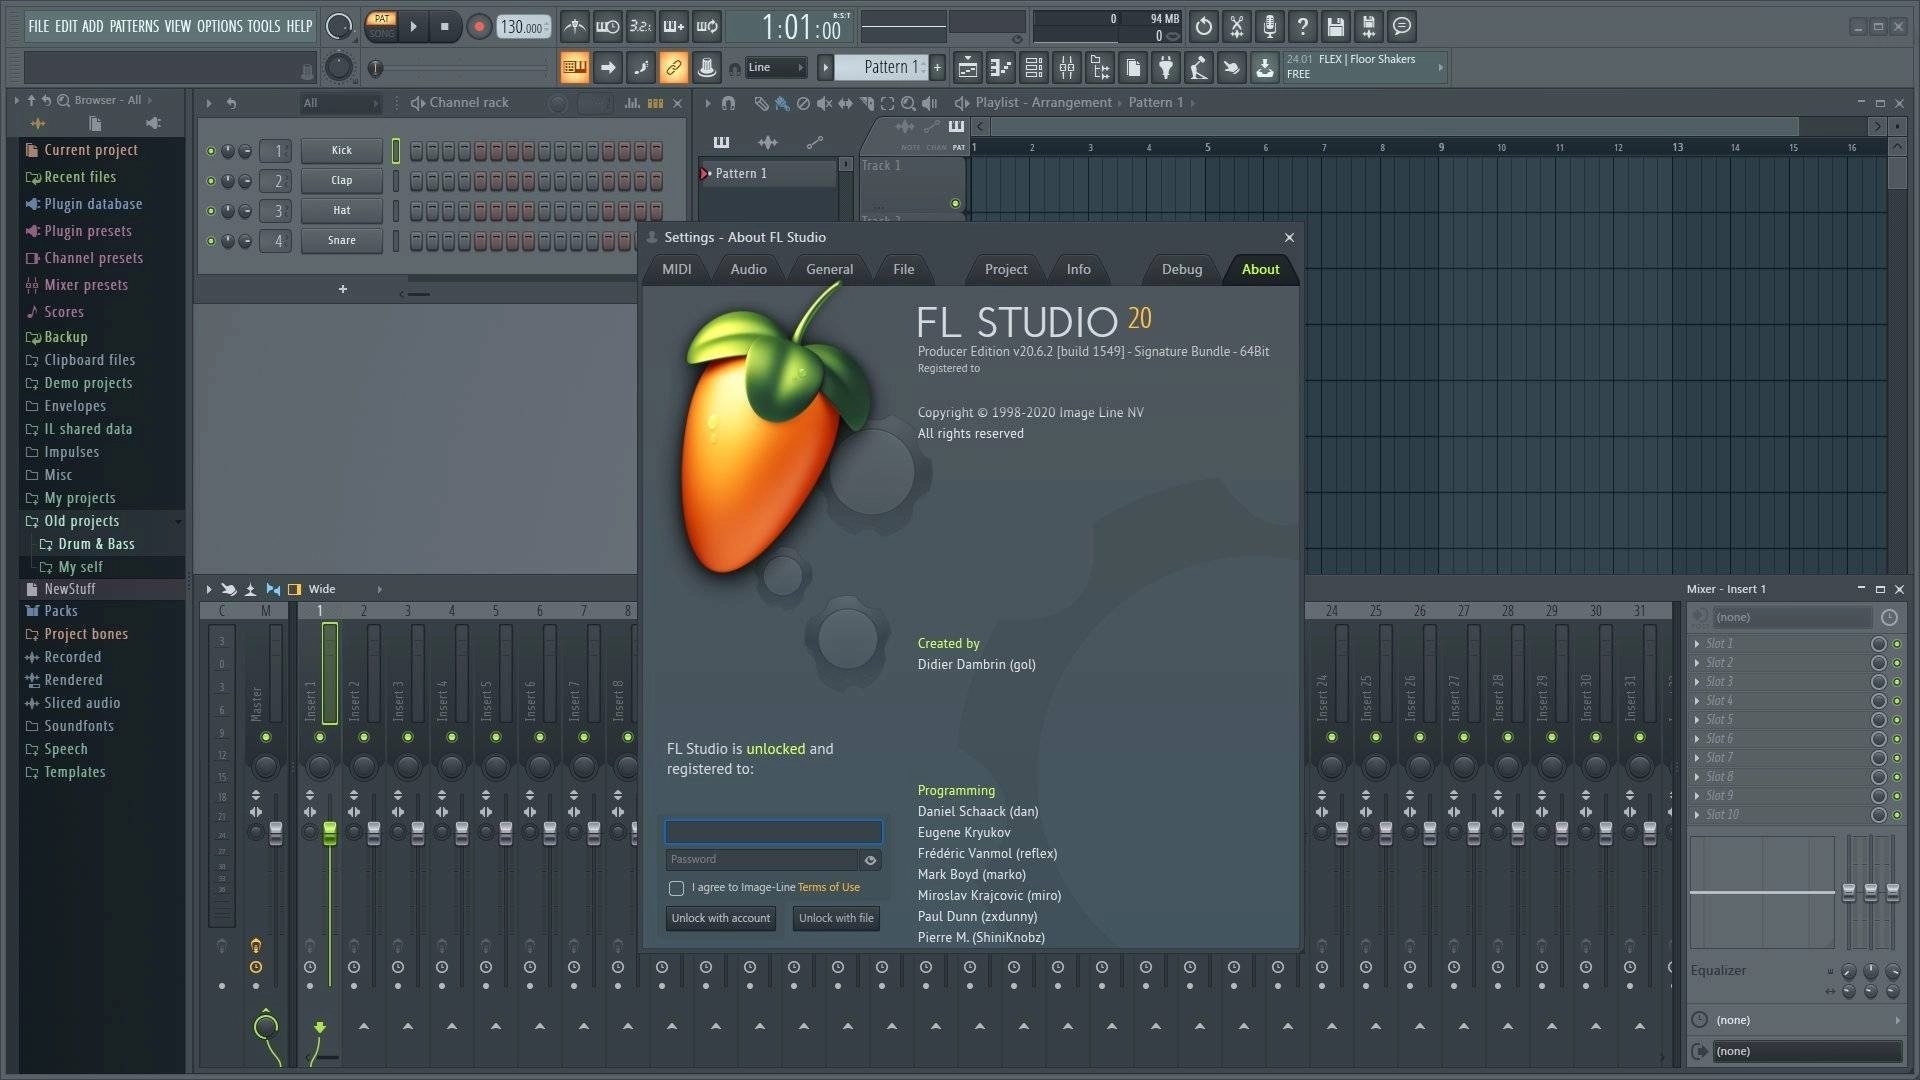Click the play button in transport
This screenshot has height=1080, width=1920.
413,27
